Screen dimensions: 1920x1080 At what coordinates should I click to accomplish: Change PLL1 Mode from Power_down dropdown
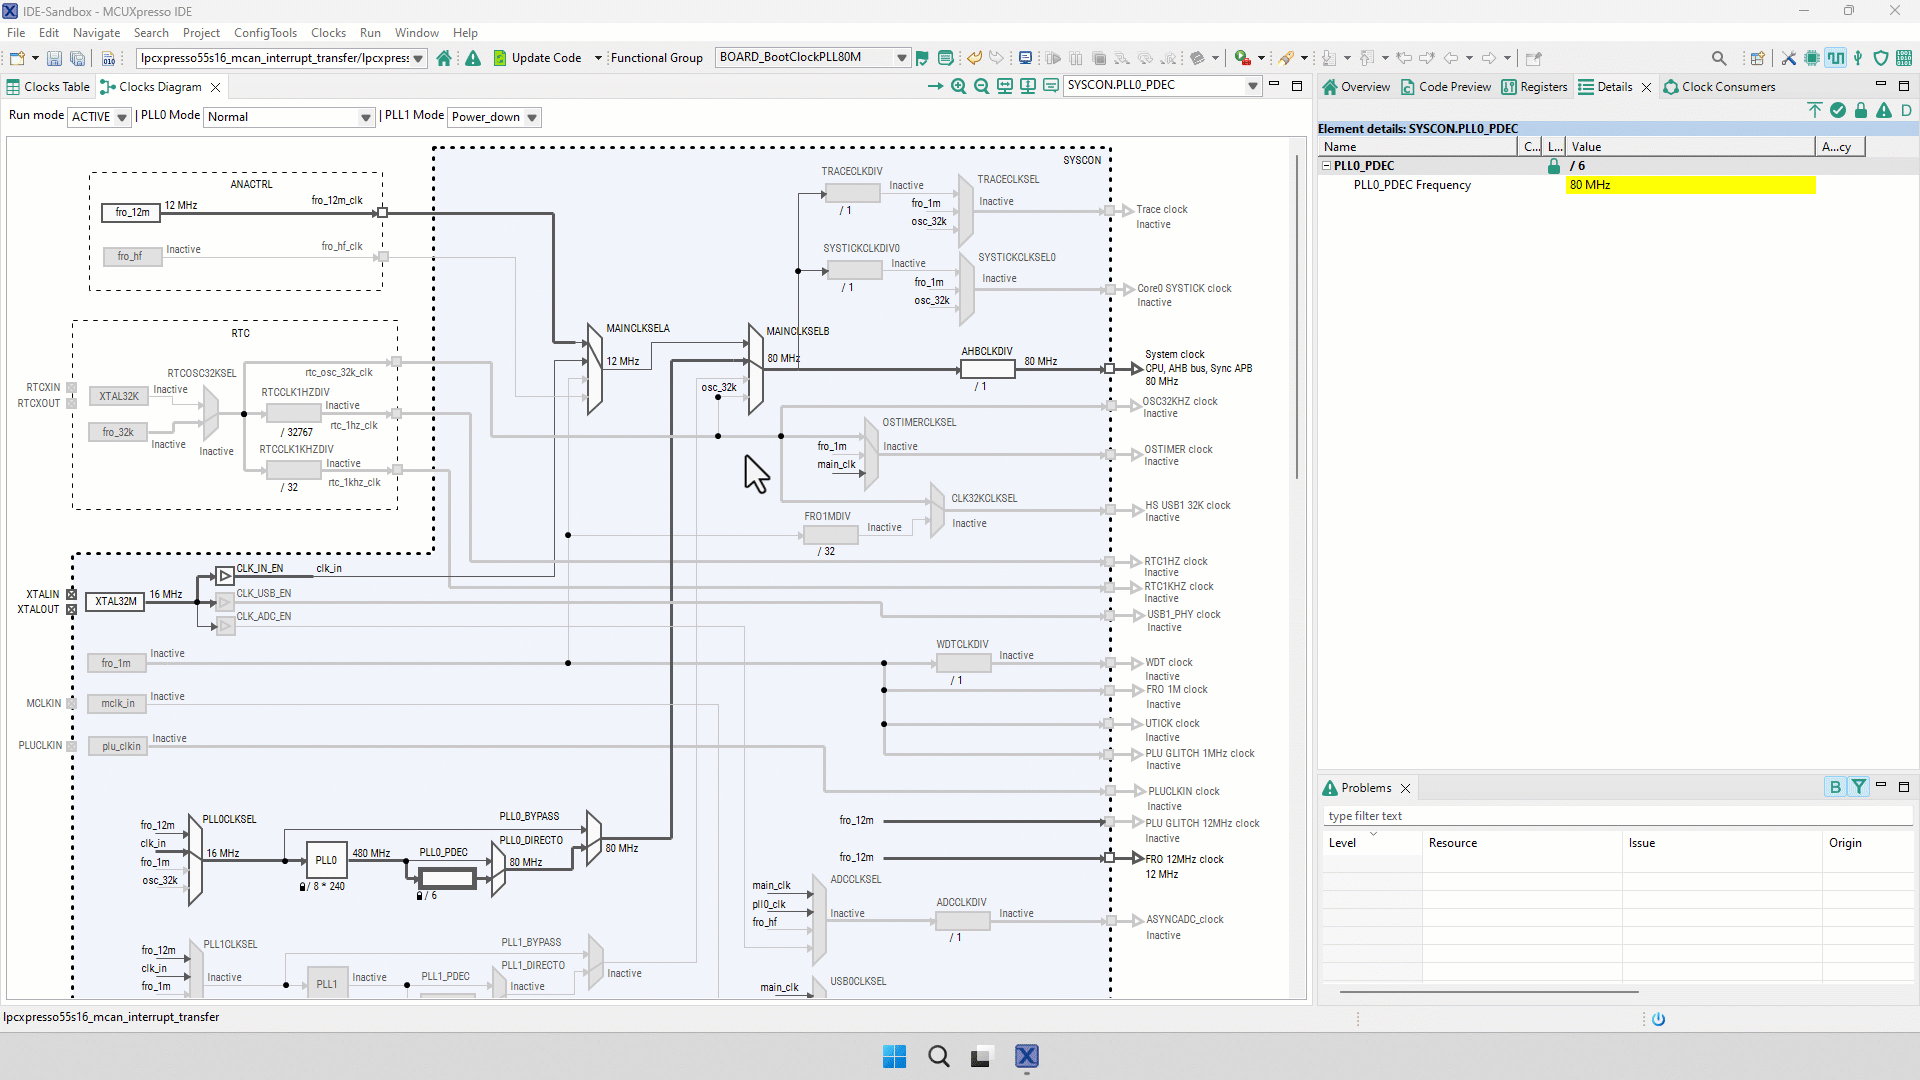tap(493, 117)
